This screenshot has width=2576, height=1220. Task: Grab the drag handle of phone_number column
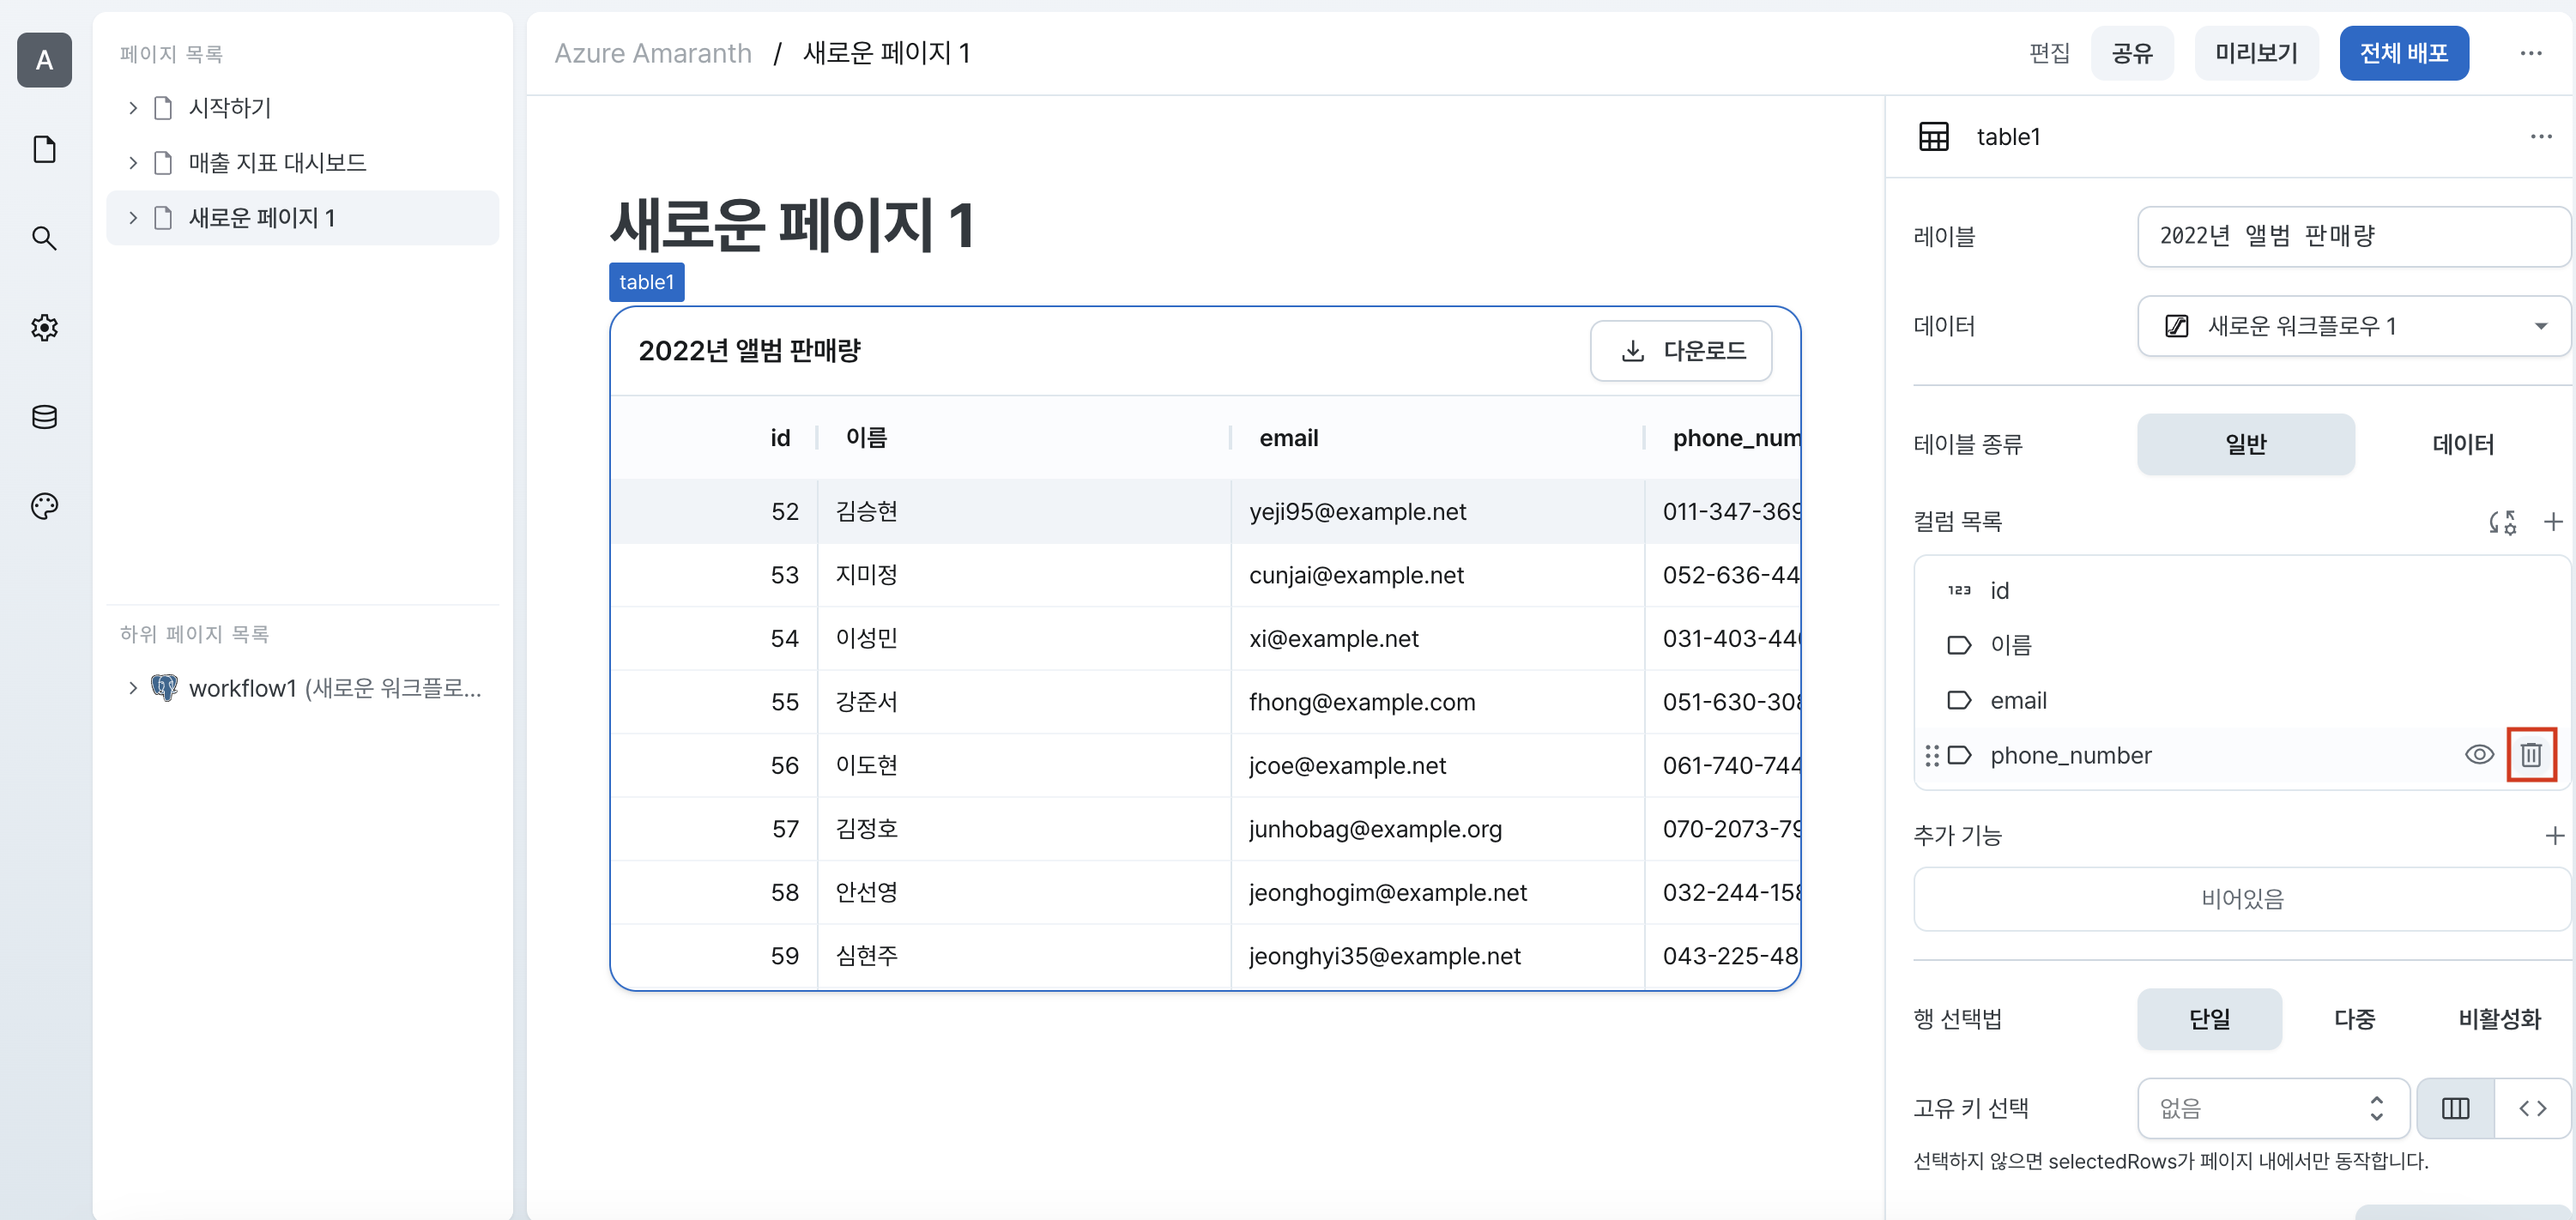[1931, 755]
